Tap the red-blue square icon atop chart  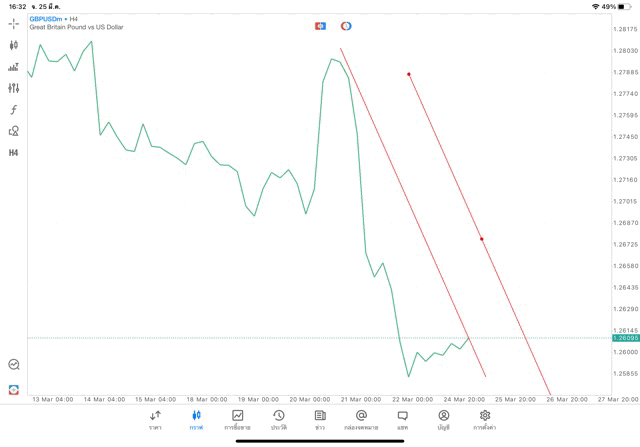[x=320, y=26]
